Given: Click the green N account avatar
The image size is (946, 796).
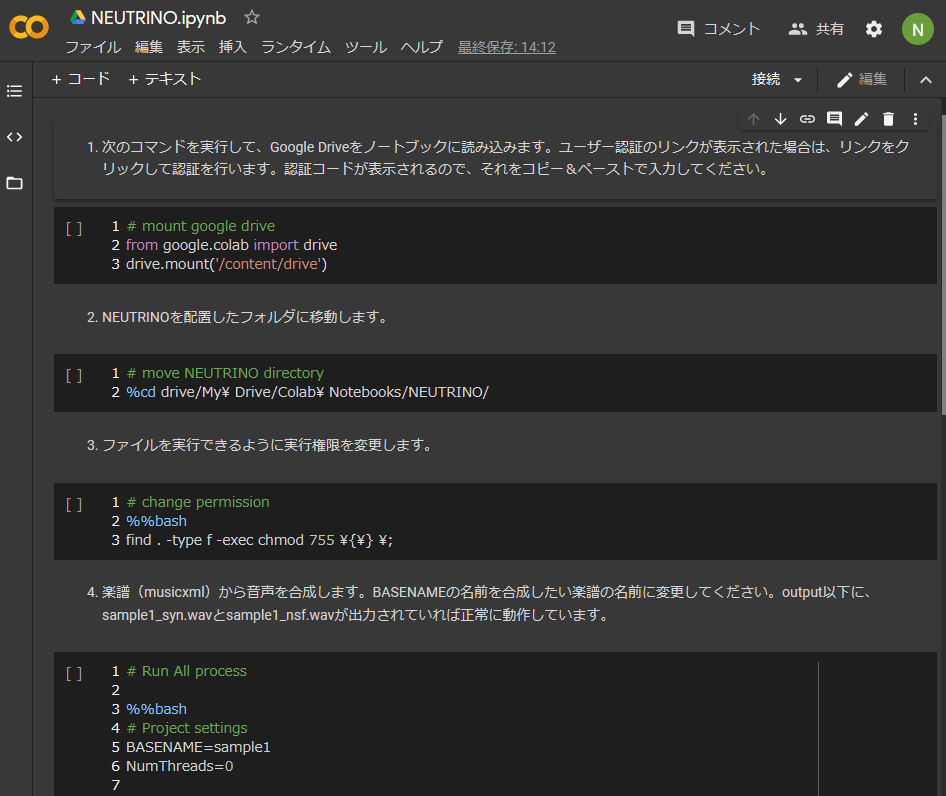Looking at the screenshot, I should point(918,29).
